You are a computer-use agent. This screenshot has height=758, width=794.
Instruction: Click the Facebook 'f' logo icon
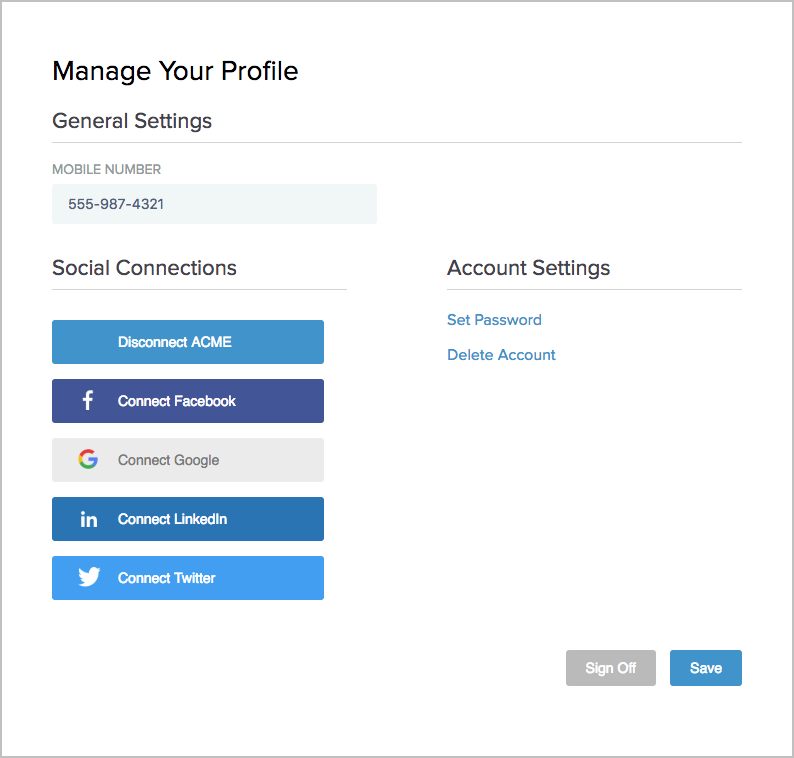(x=88, y=401)
